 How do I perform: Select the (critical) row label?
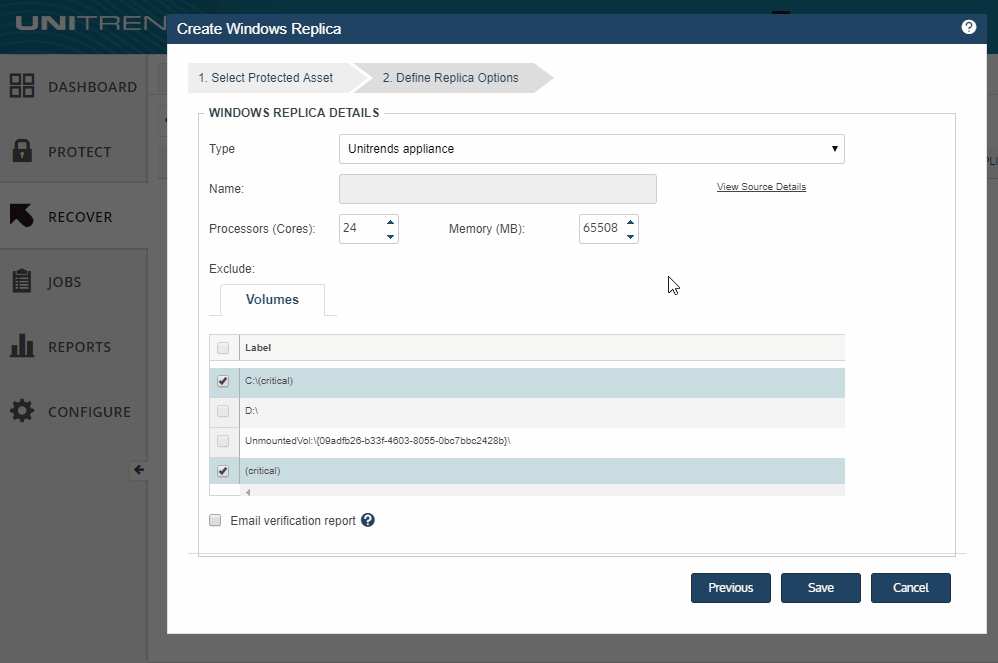point(262,471)
